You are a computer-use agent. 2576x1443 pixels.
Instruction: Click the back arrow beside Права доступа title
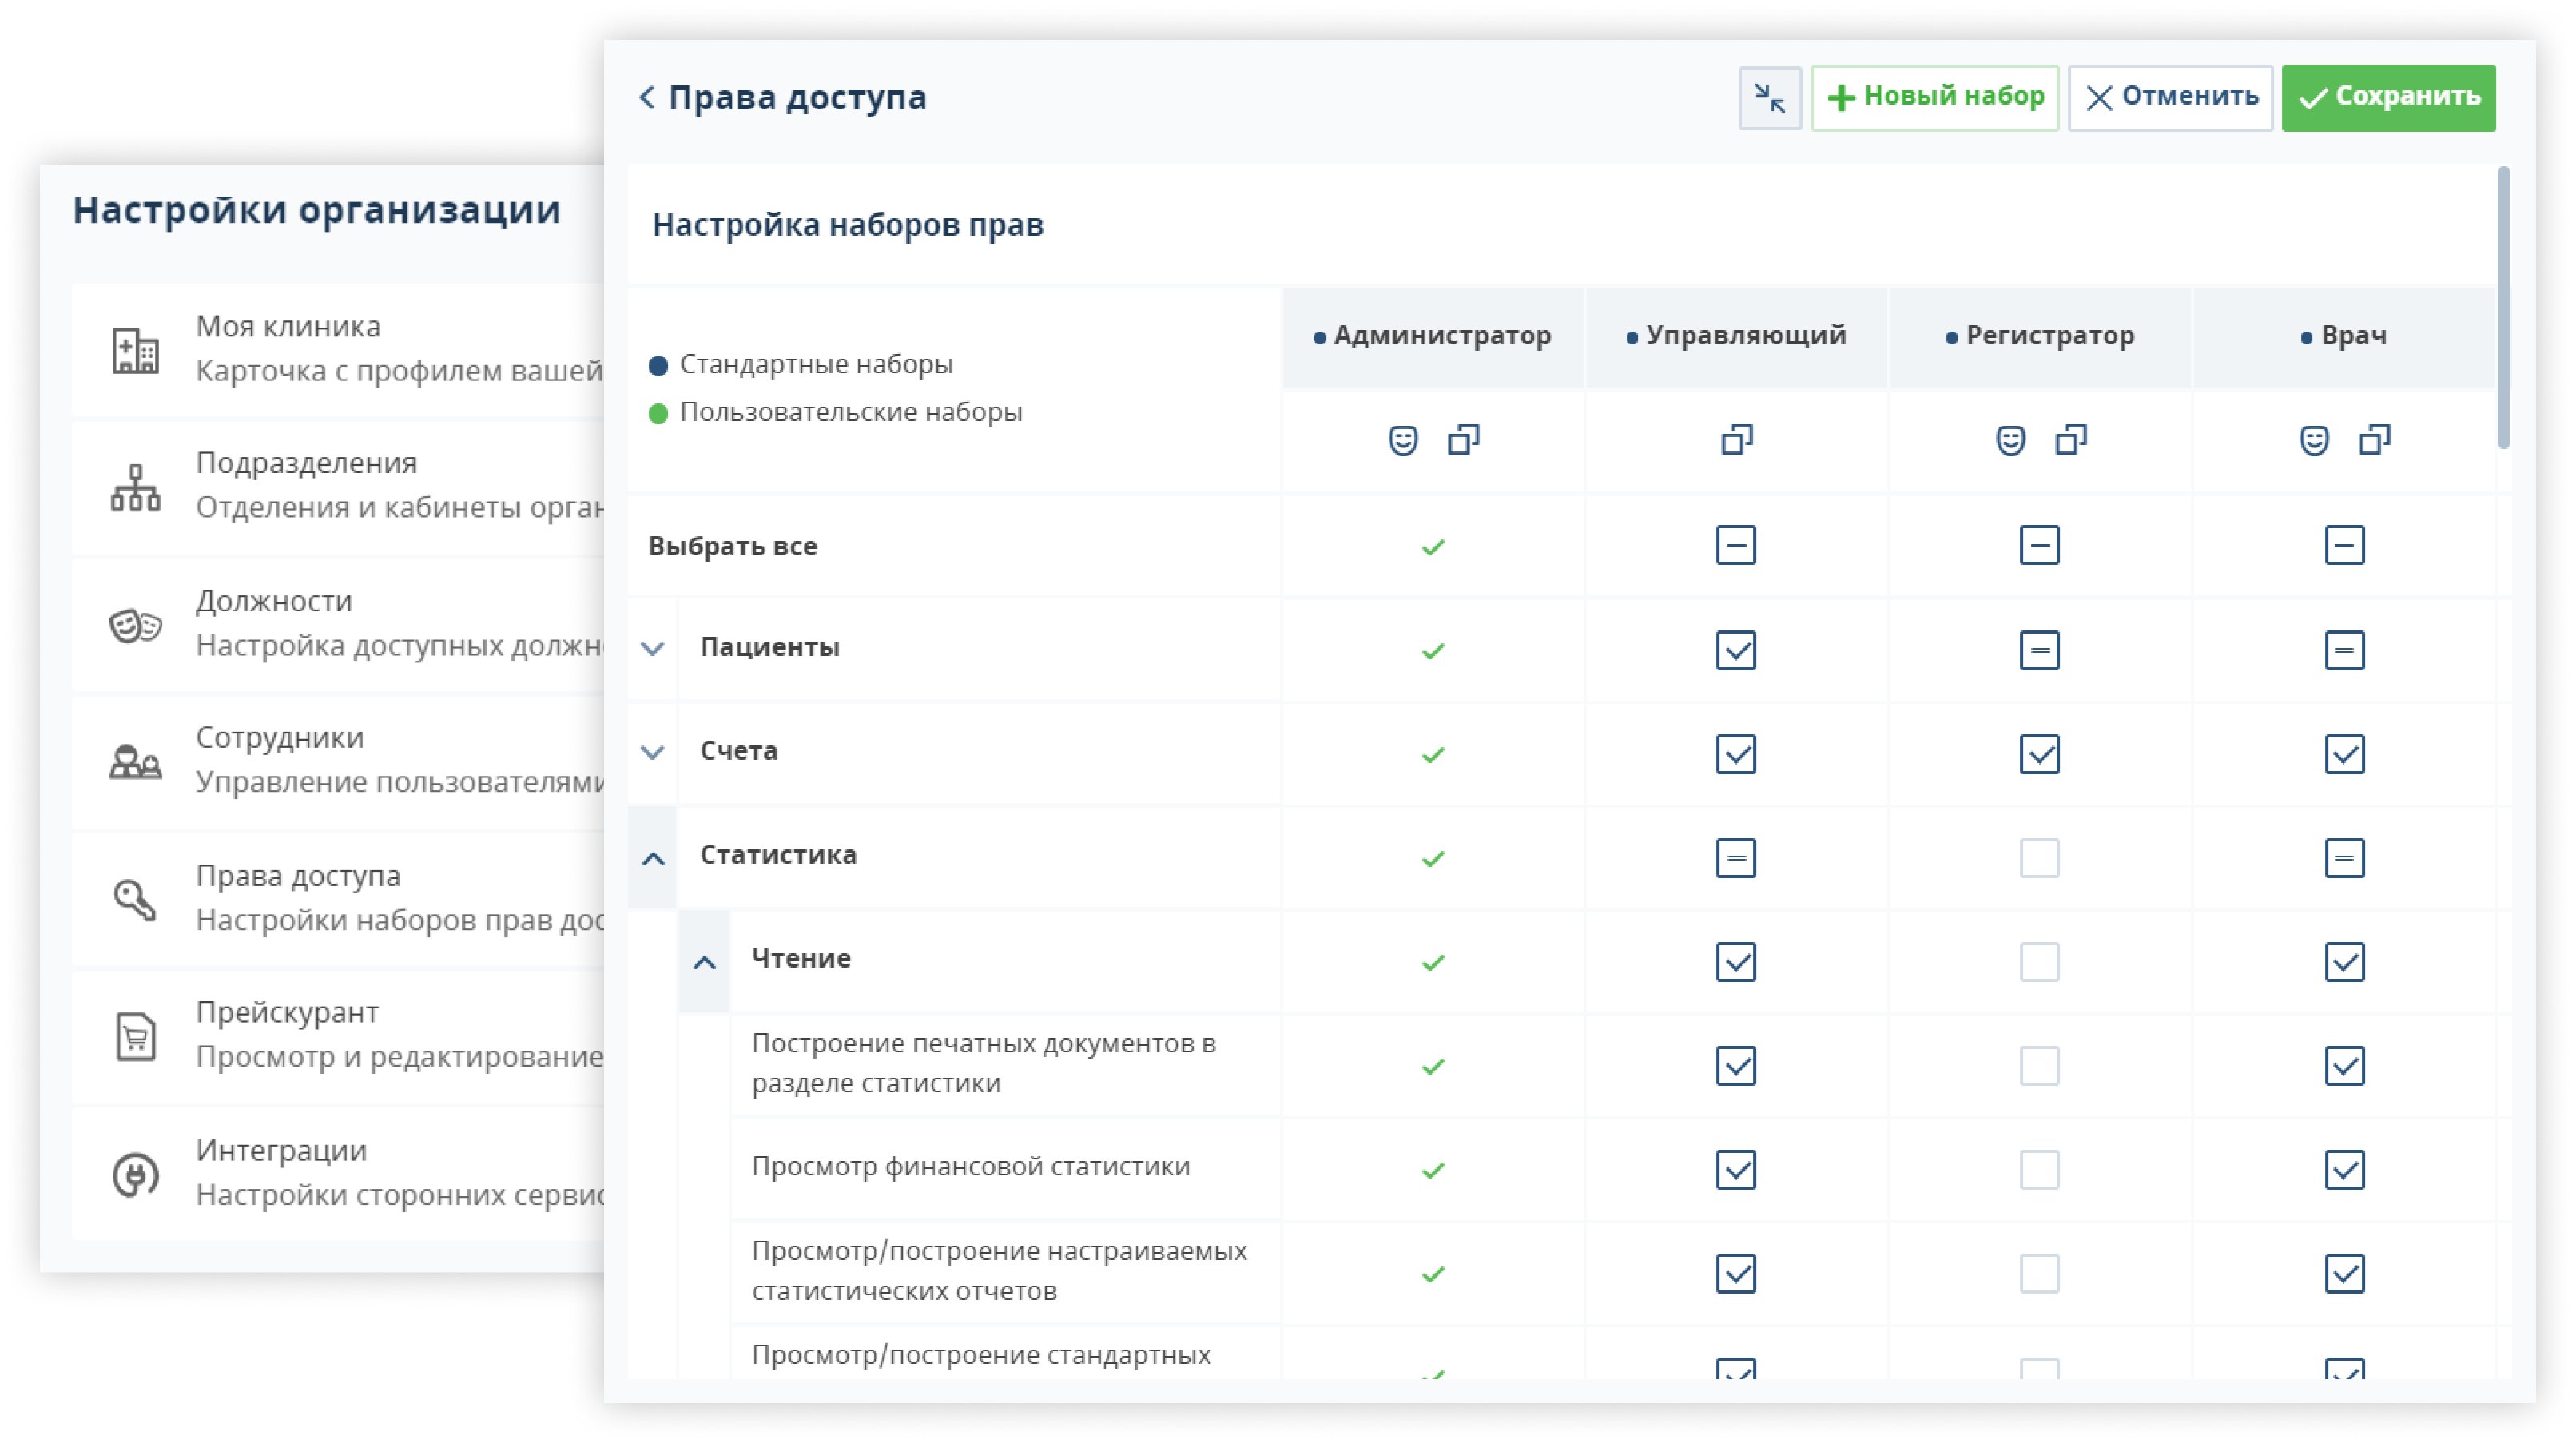(647, 97)
